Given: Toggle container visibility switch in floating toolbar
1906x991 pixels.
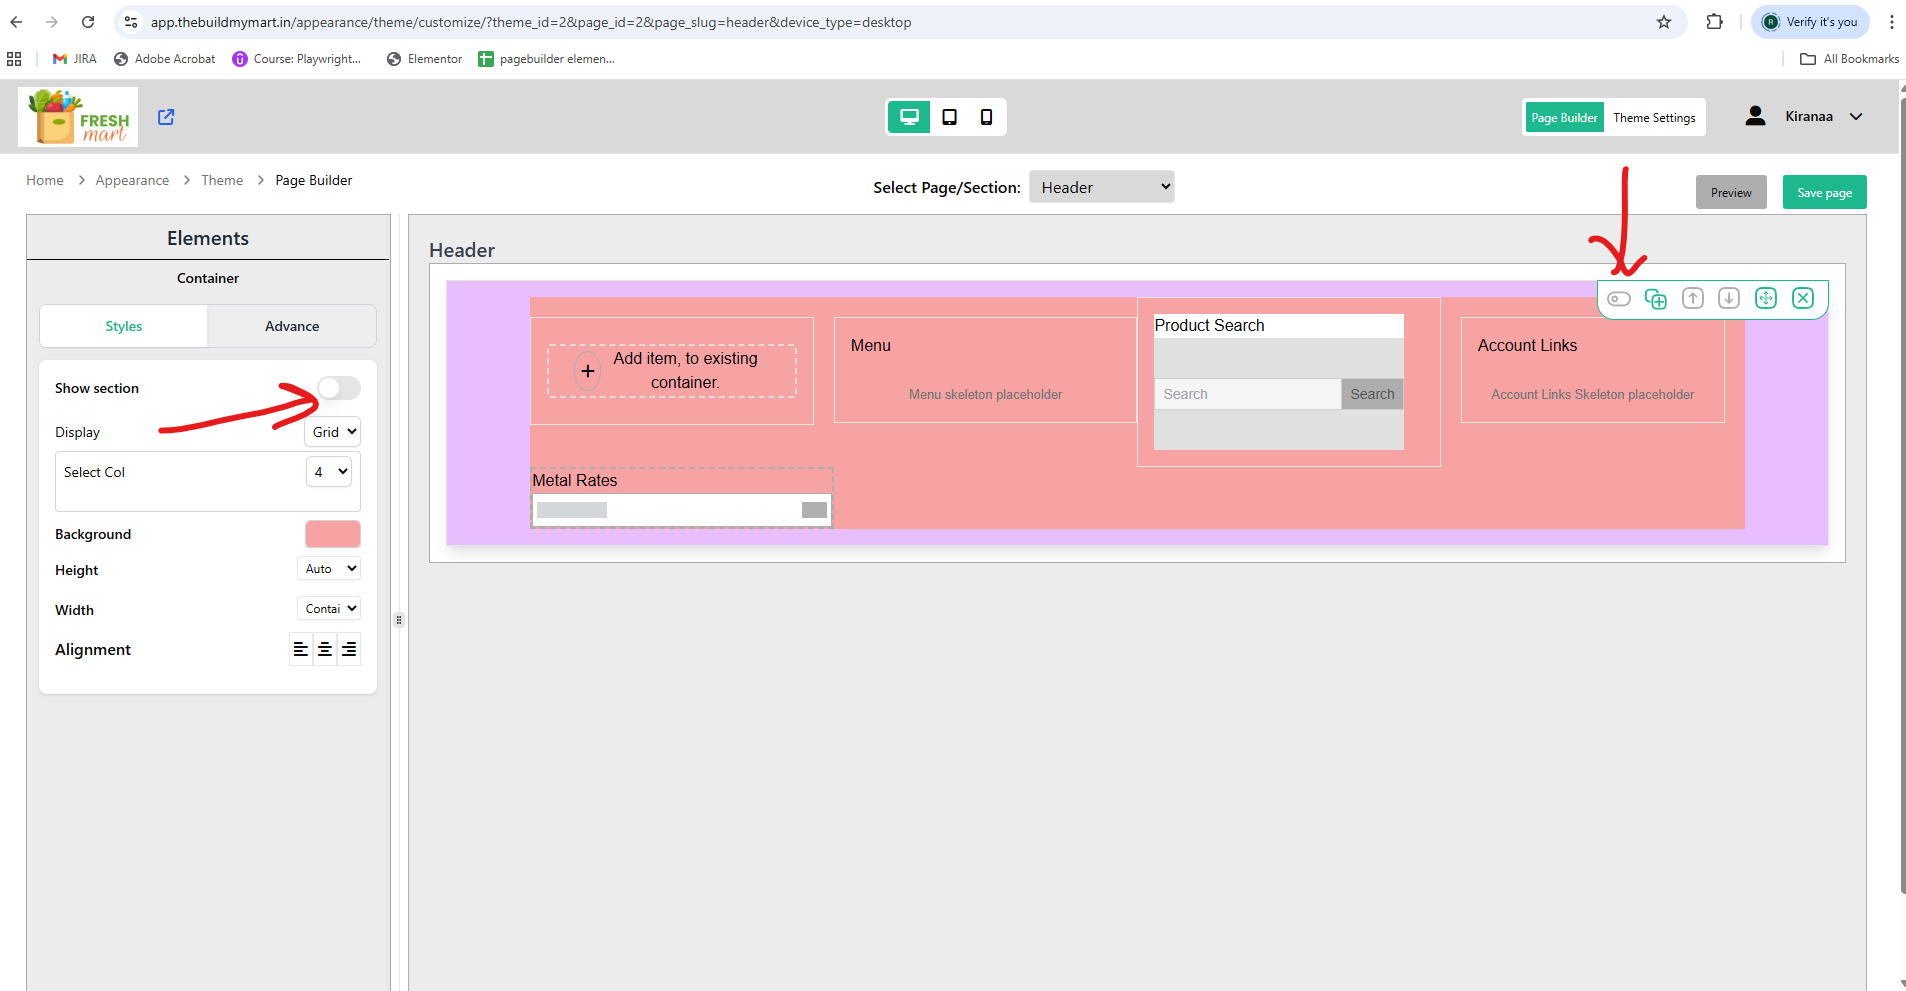Looking at the screenshot, I should 1619,299.
